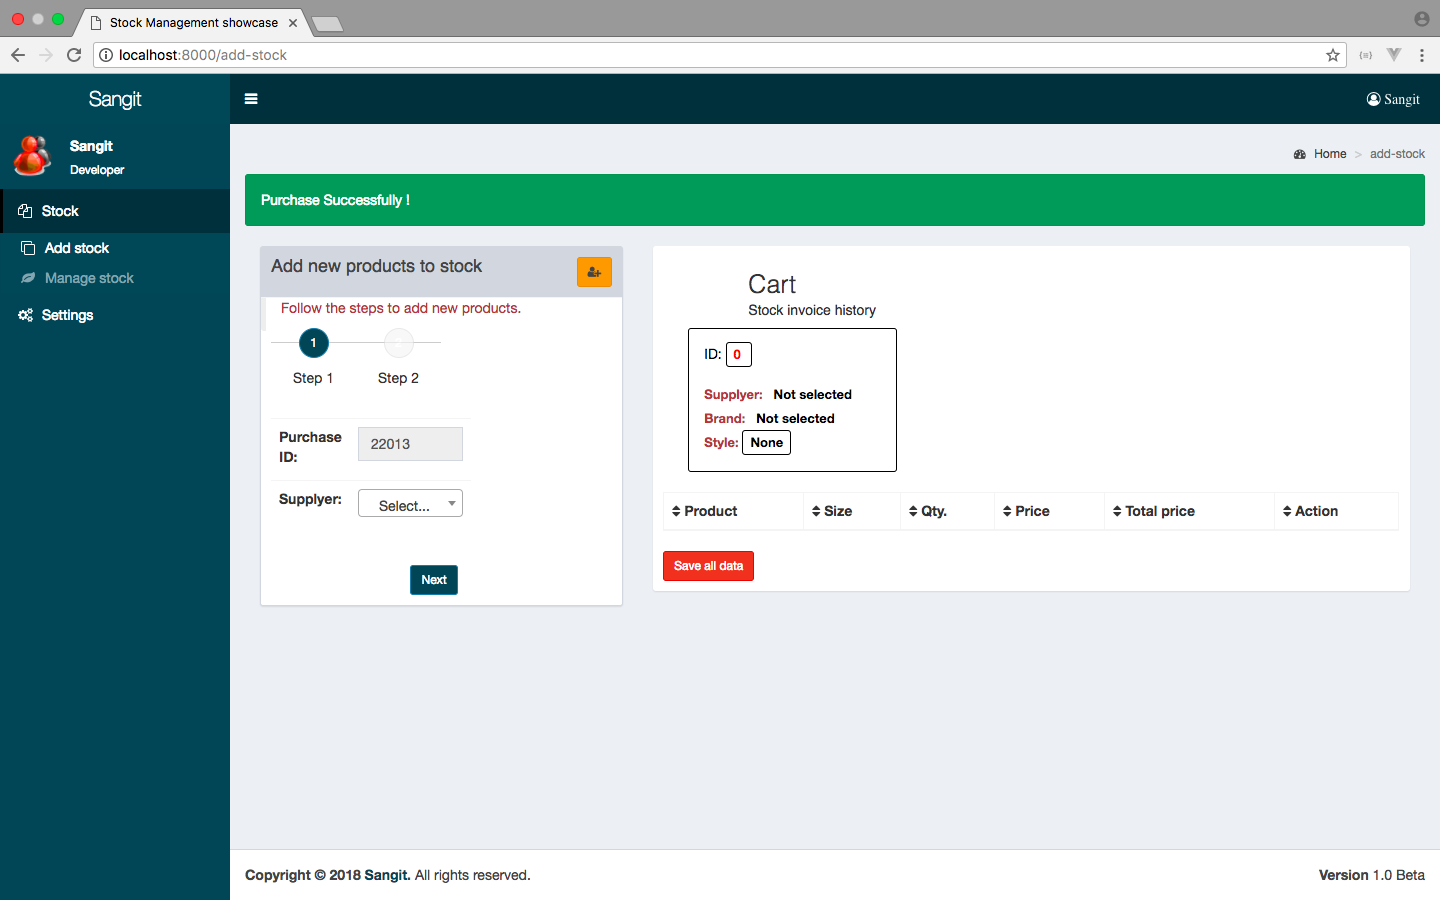Click the browser back arrow

(18, 55)
